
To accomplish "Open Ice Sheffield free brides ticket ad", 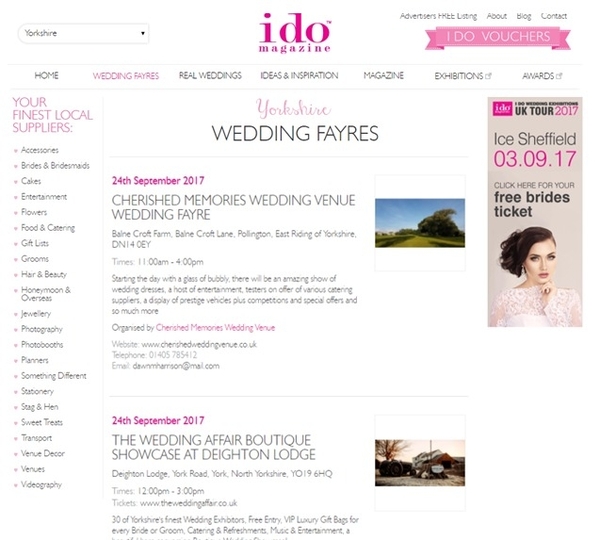I will (535, 212).
